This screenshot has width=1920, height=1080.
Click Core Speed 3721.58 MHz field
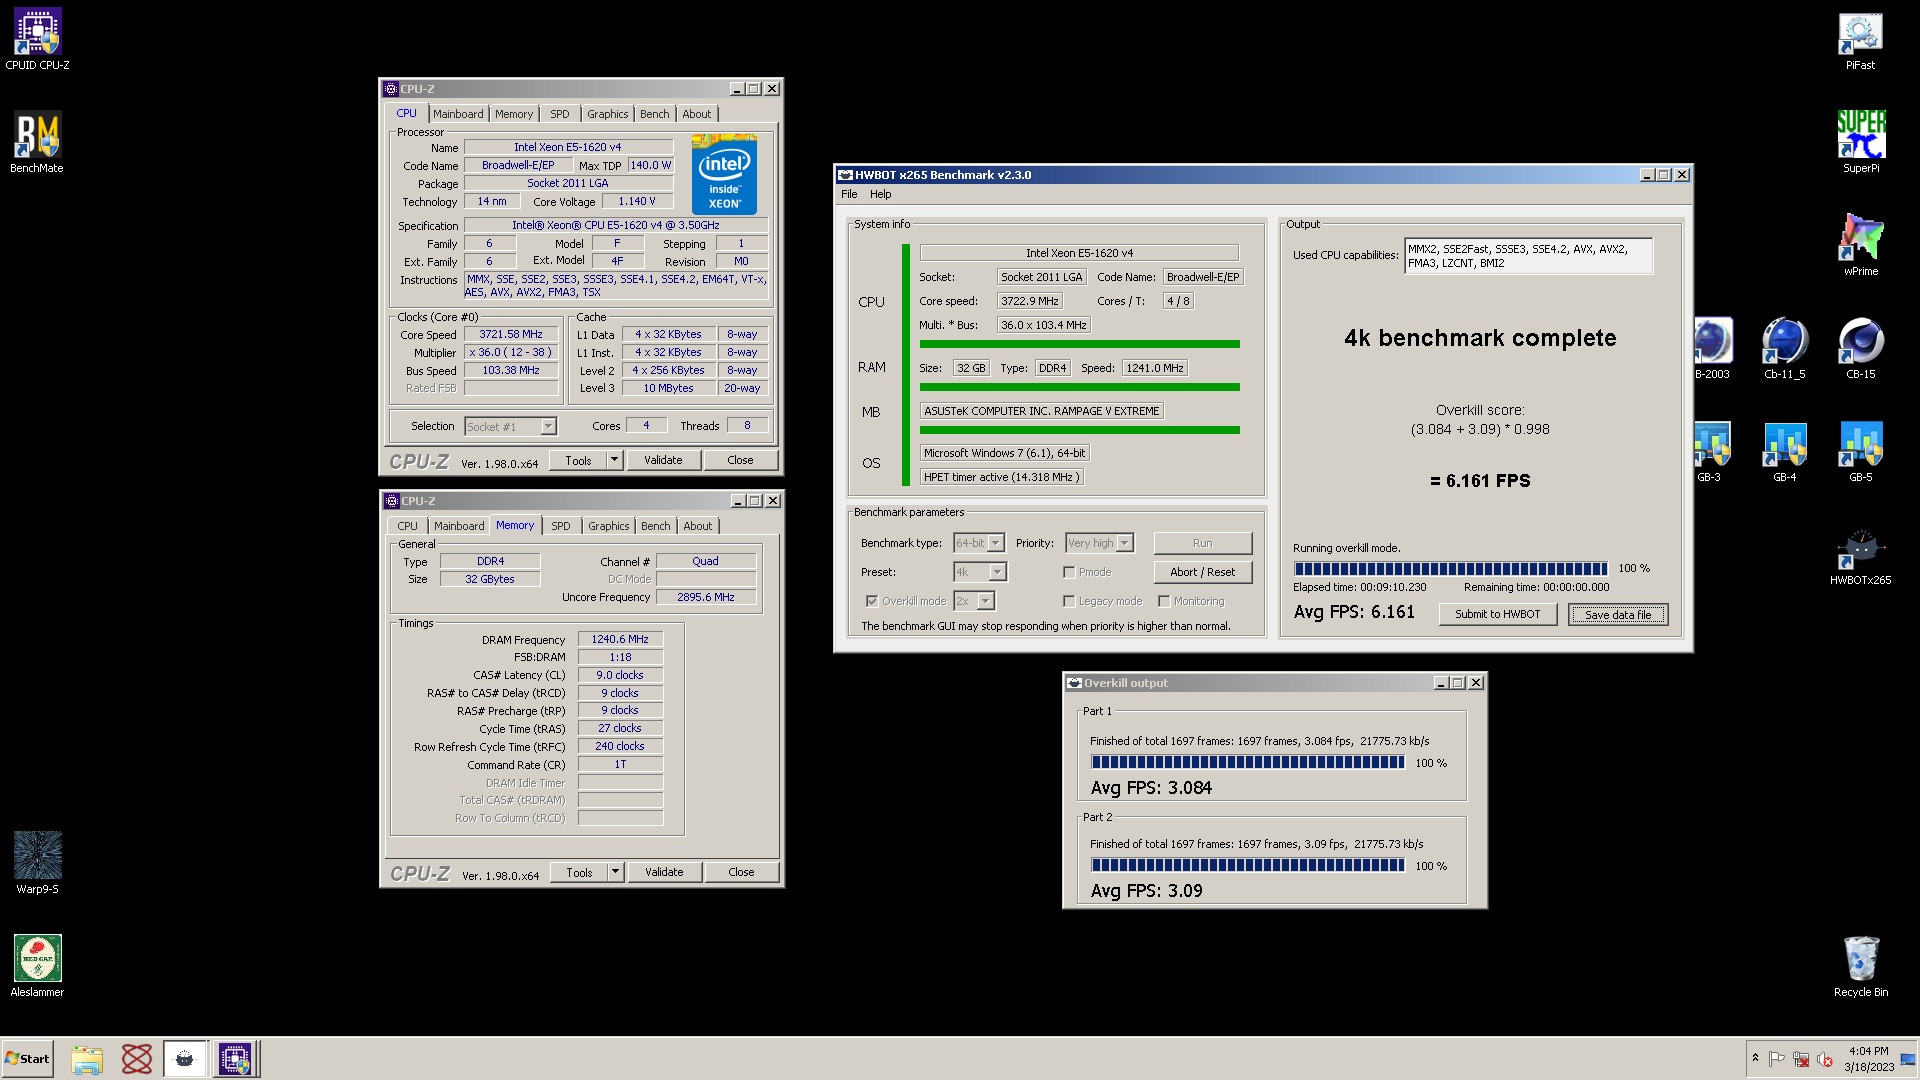511,335
